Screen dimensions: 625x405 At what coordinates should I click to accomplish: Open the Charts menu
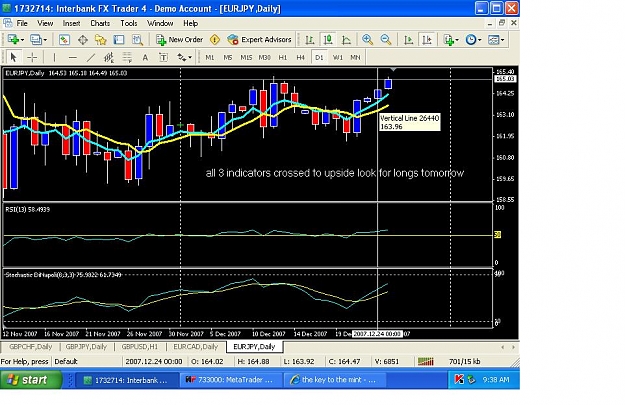100,23
